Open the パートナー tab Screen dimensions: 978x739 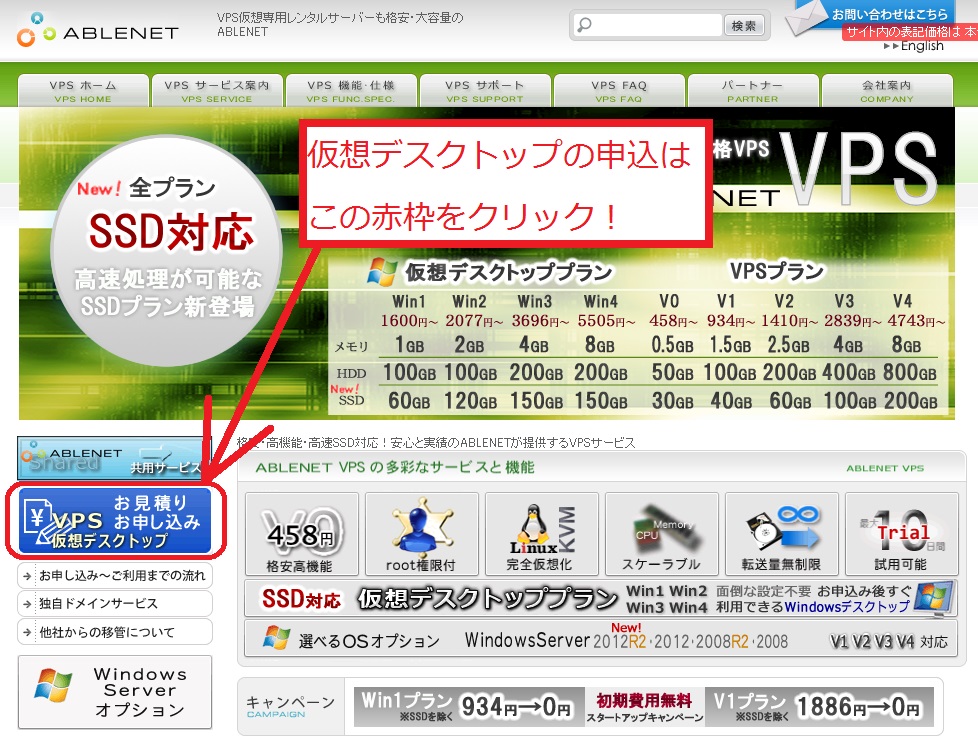[x=753, y=91]
